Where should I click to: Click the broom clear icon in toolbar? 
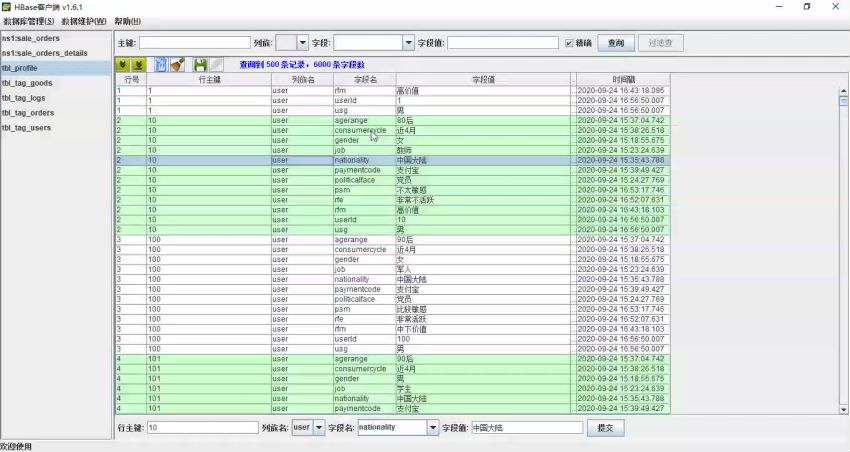(178, 64)
